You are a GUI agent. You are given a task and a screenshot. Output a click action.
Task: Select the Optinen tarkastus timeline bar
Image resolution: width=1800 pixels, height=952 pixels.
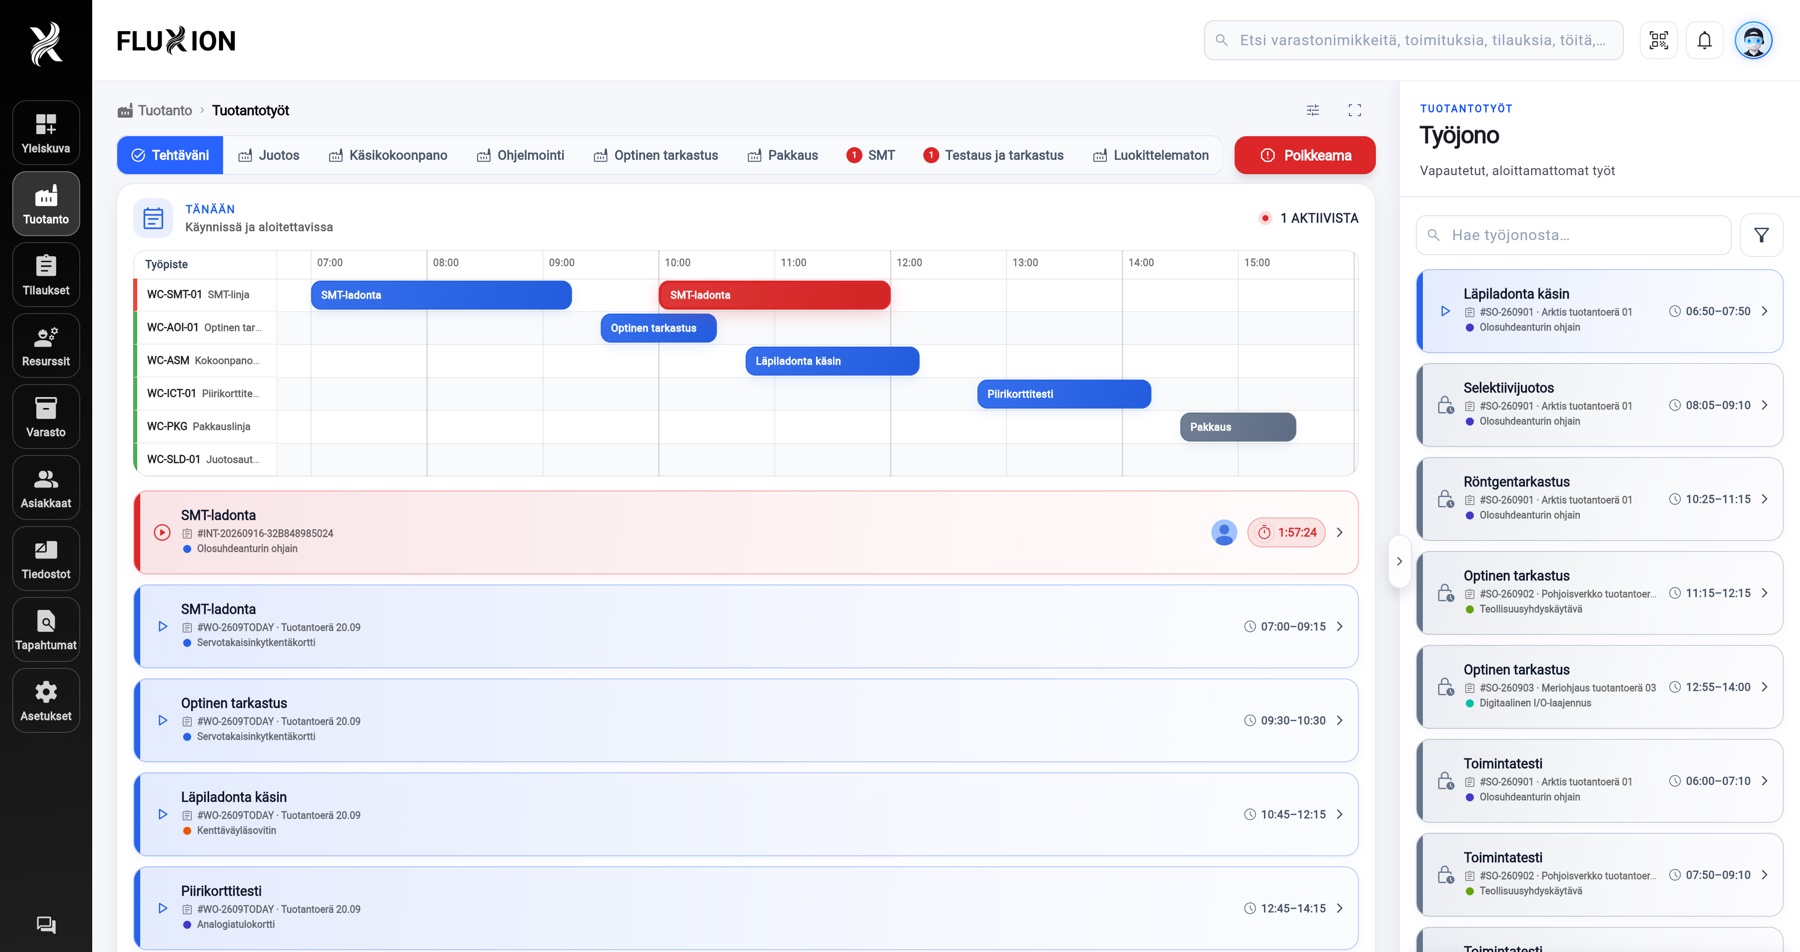pyautogui.click(x=658, y=328)
